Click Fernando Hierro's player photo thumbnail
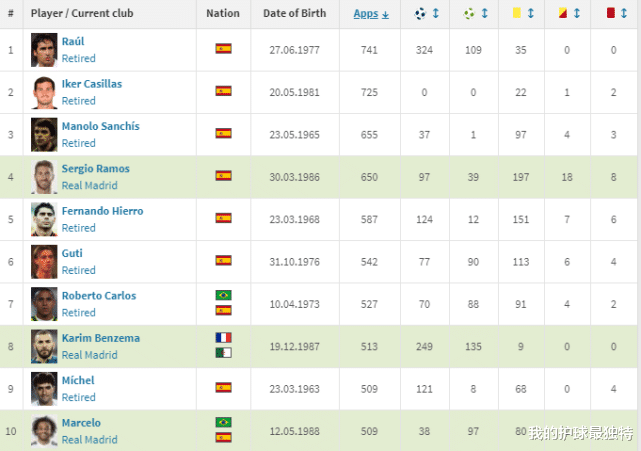The height and width of the screenshot is (451, 641). [43, 219]
